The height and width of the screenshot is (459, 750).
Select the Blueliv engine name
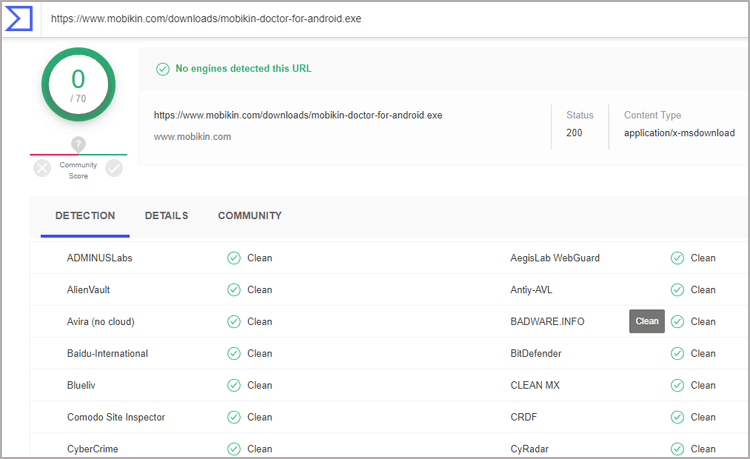pos(81,385)
